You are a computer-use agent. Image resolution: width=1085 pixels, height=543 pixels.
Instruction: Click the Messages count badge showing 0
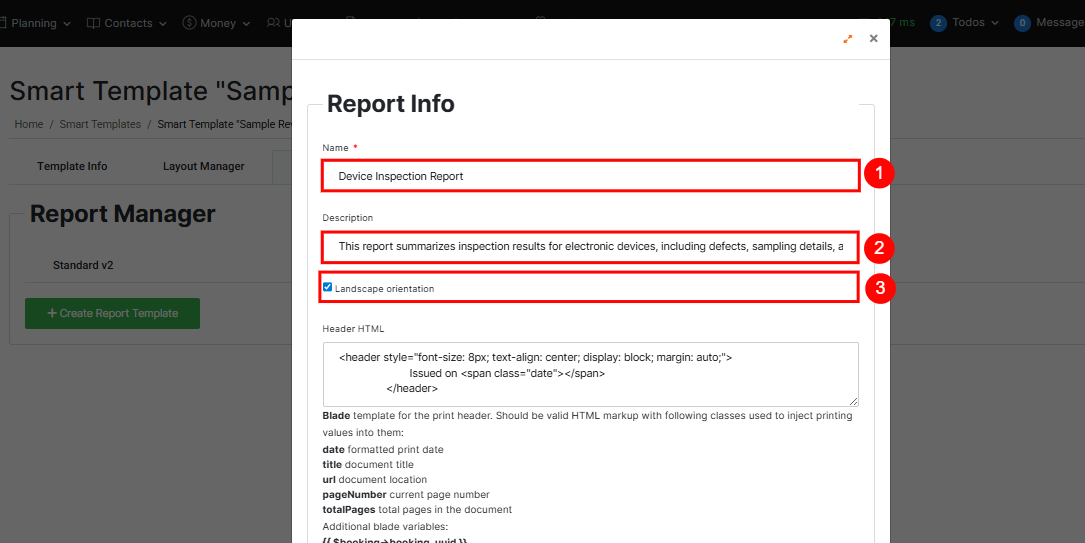click(x=1022, y=23)
